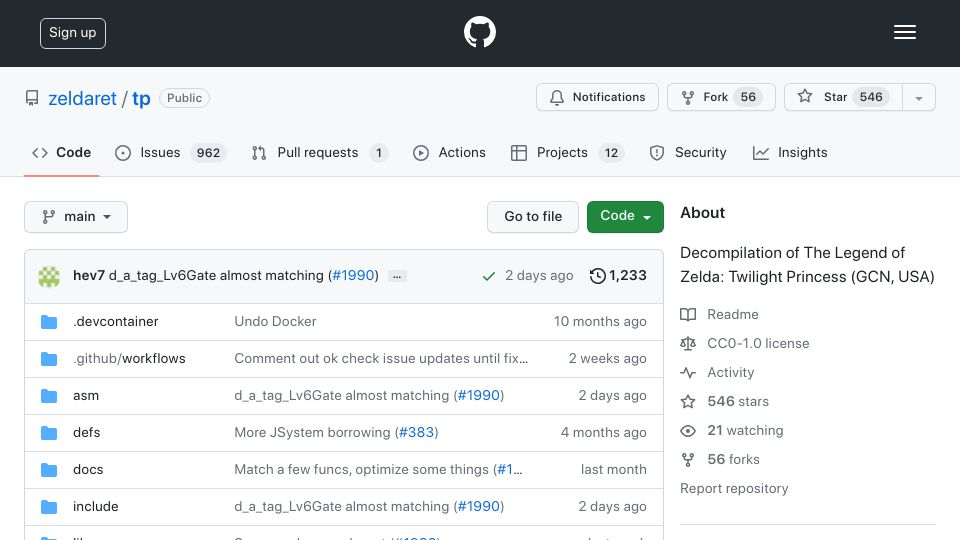
Task: Open the defs folder
Action: (x=86, y=432)
